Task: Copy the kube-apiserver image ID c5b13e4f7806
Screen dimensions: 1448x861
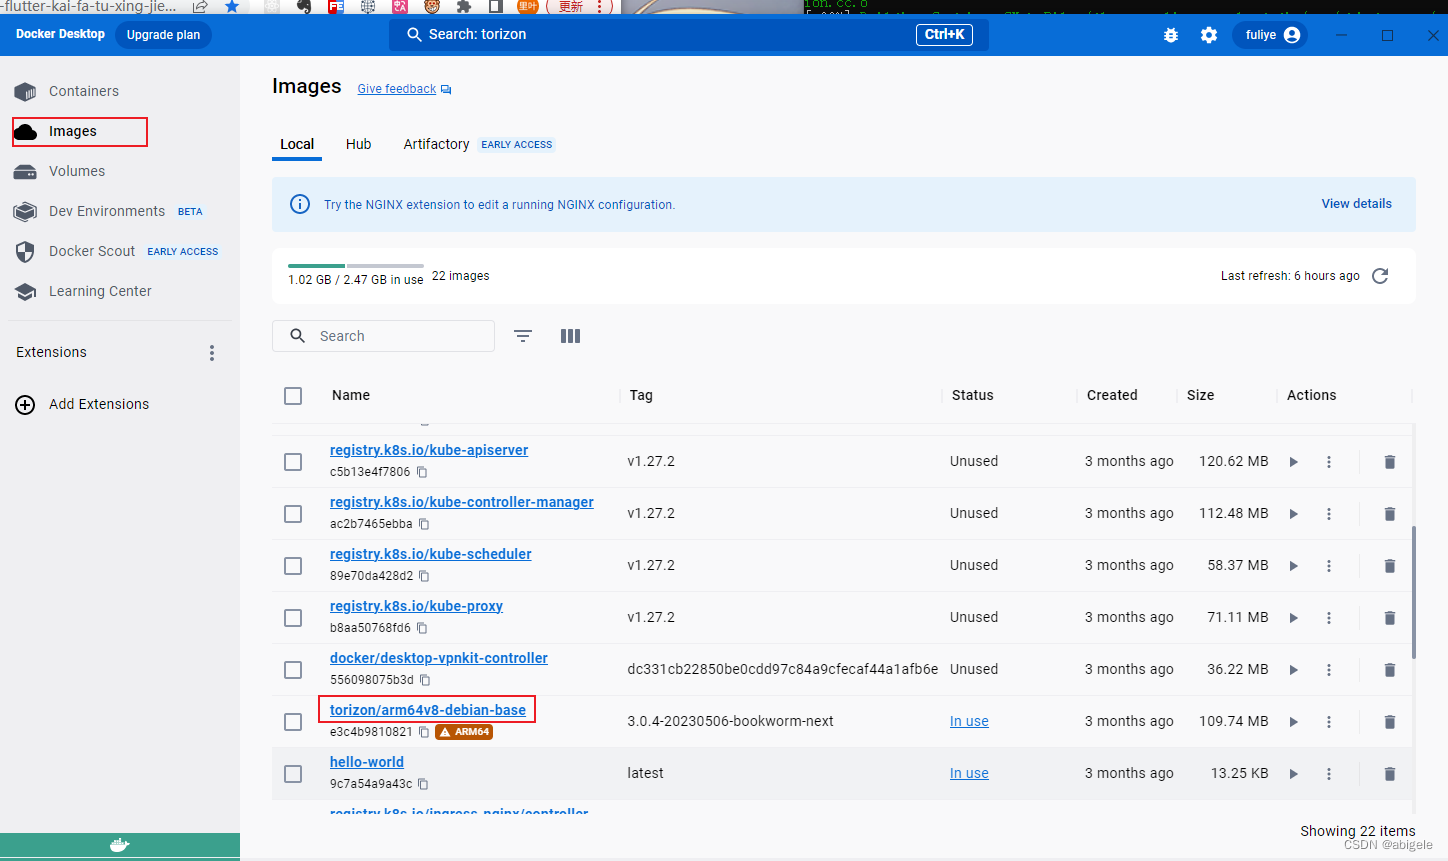Action: [x=422, y=472]
